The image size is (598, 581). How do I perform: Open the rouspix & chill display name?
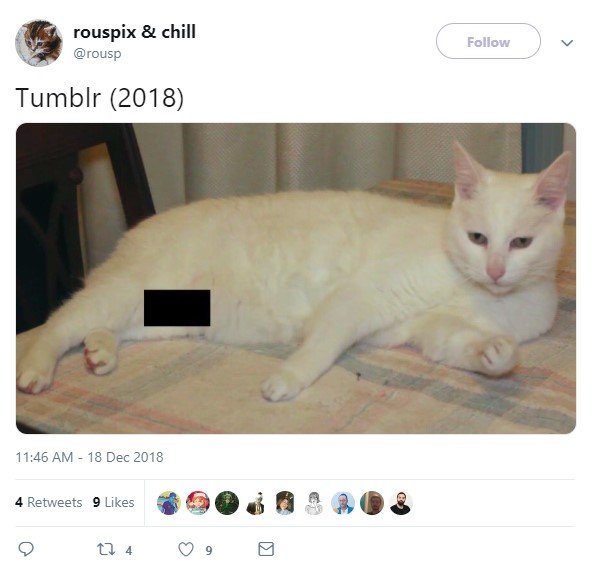click(x=134, y=32)
